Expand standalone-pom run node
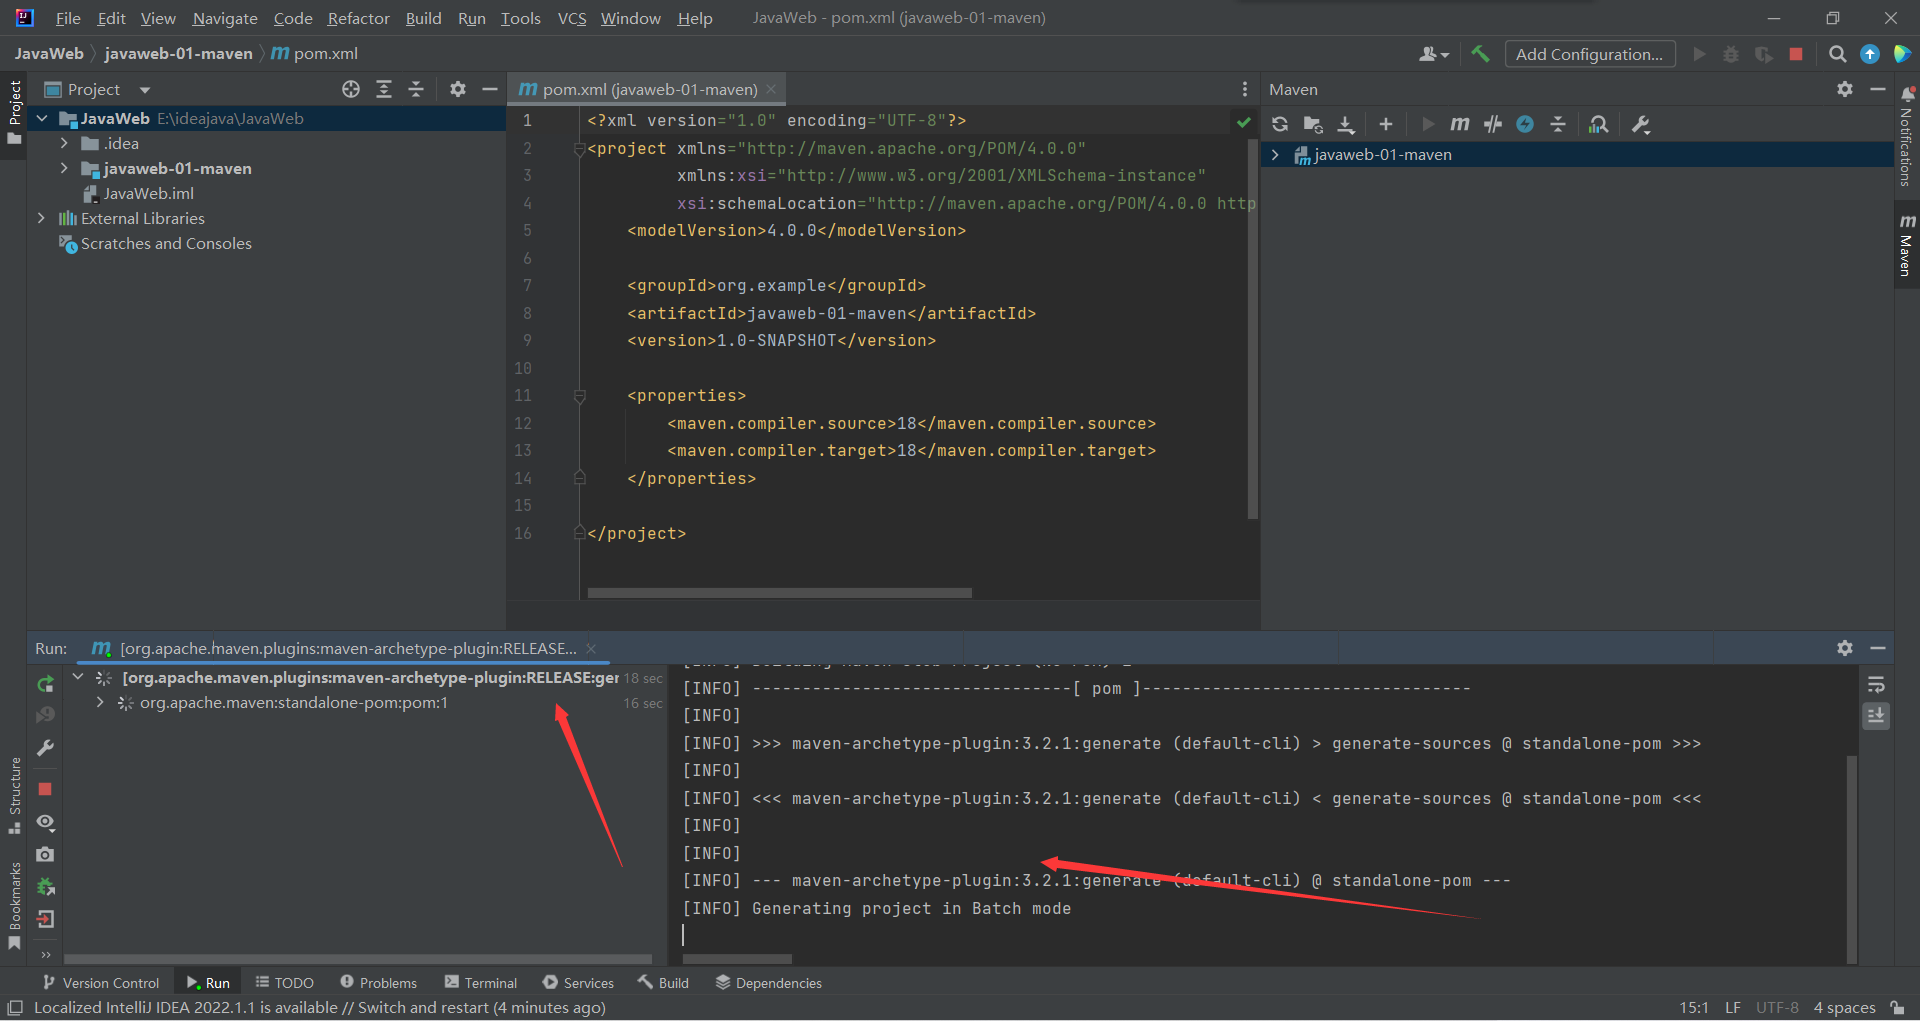This screenshot has width=1920, height=1021. [100, 703]
